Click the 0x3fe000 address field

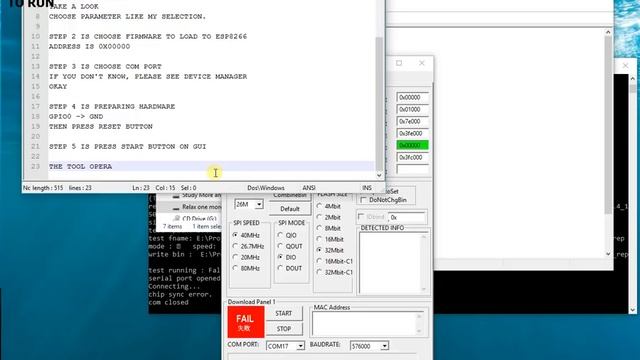point(412,133)
